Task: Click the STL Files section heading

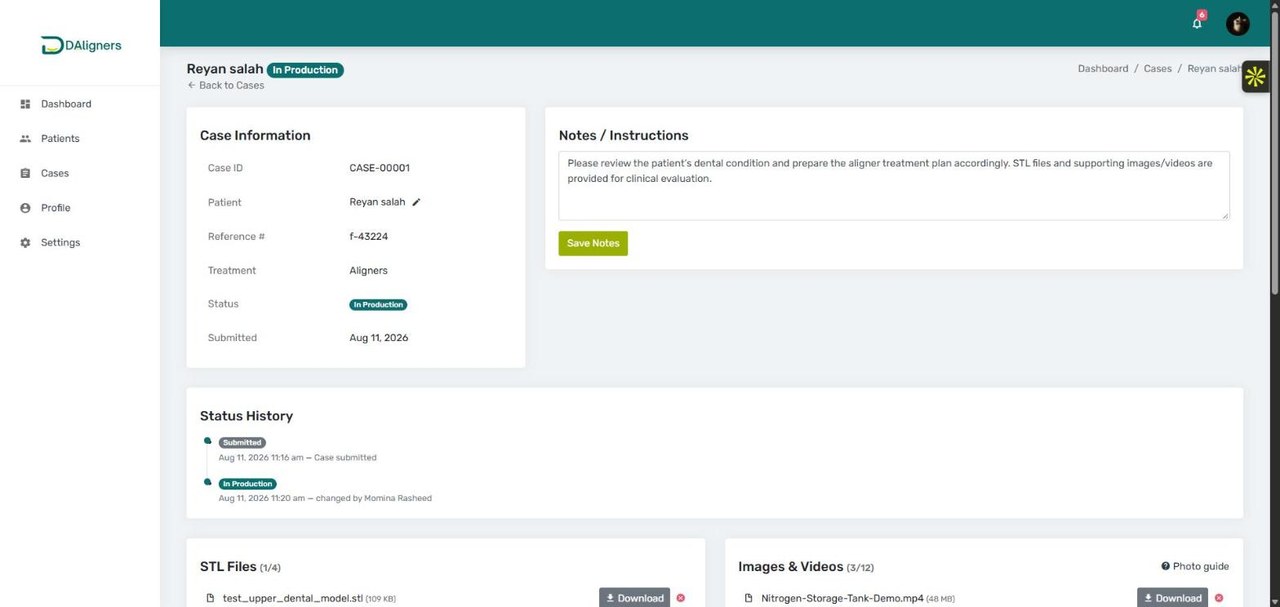Action: pyautogui.click(x=228, y=566)
